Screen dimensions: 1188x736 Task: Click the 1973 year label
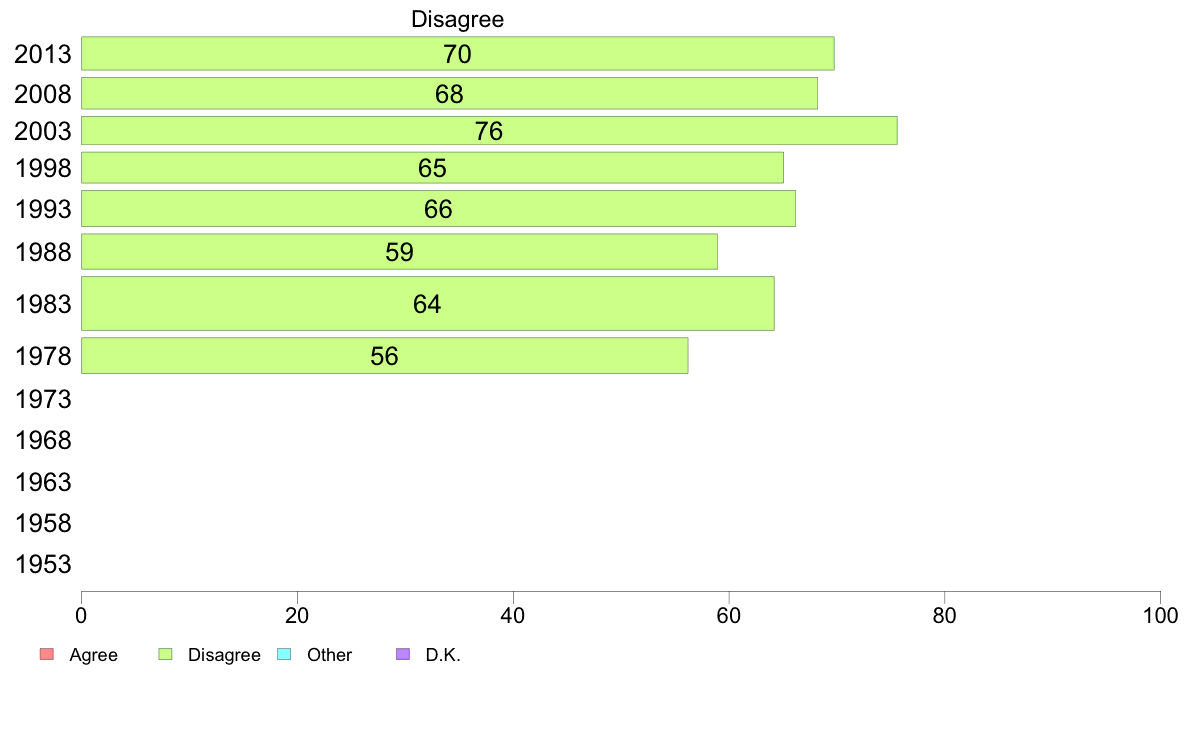tap(43, 399)
